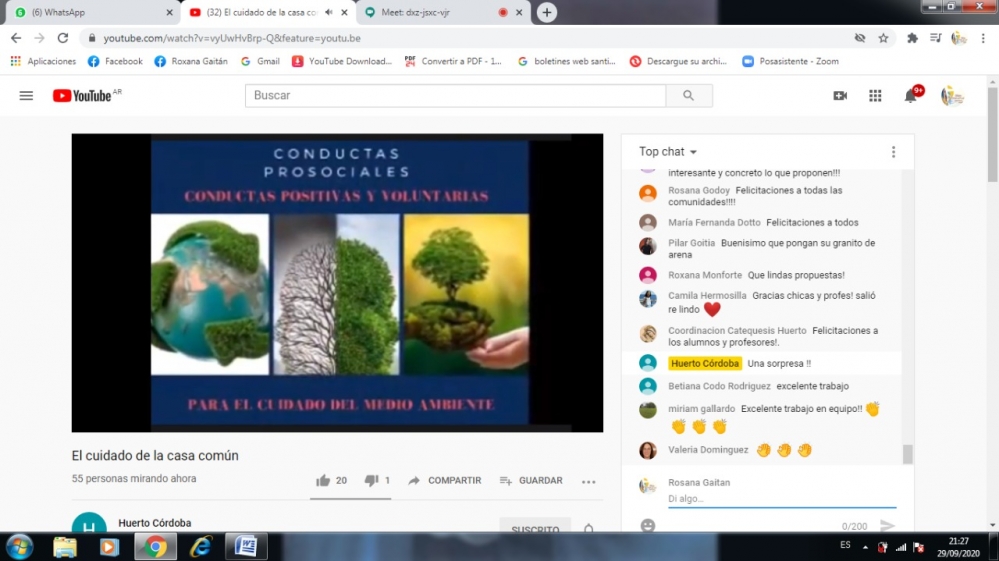
Task: Open the create video camera icon
Action: (x=840, y=96)
